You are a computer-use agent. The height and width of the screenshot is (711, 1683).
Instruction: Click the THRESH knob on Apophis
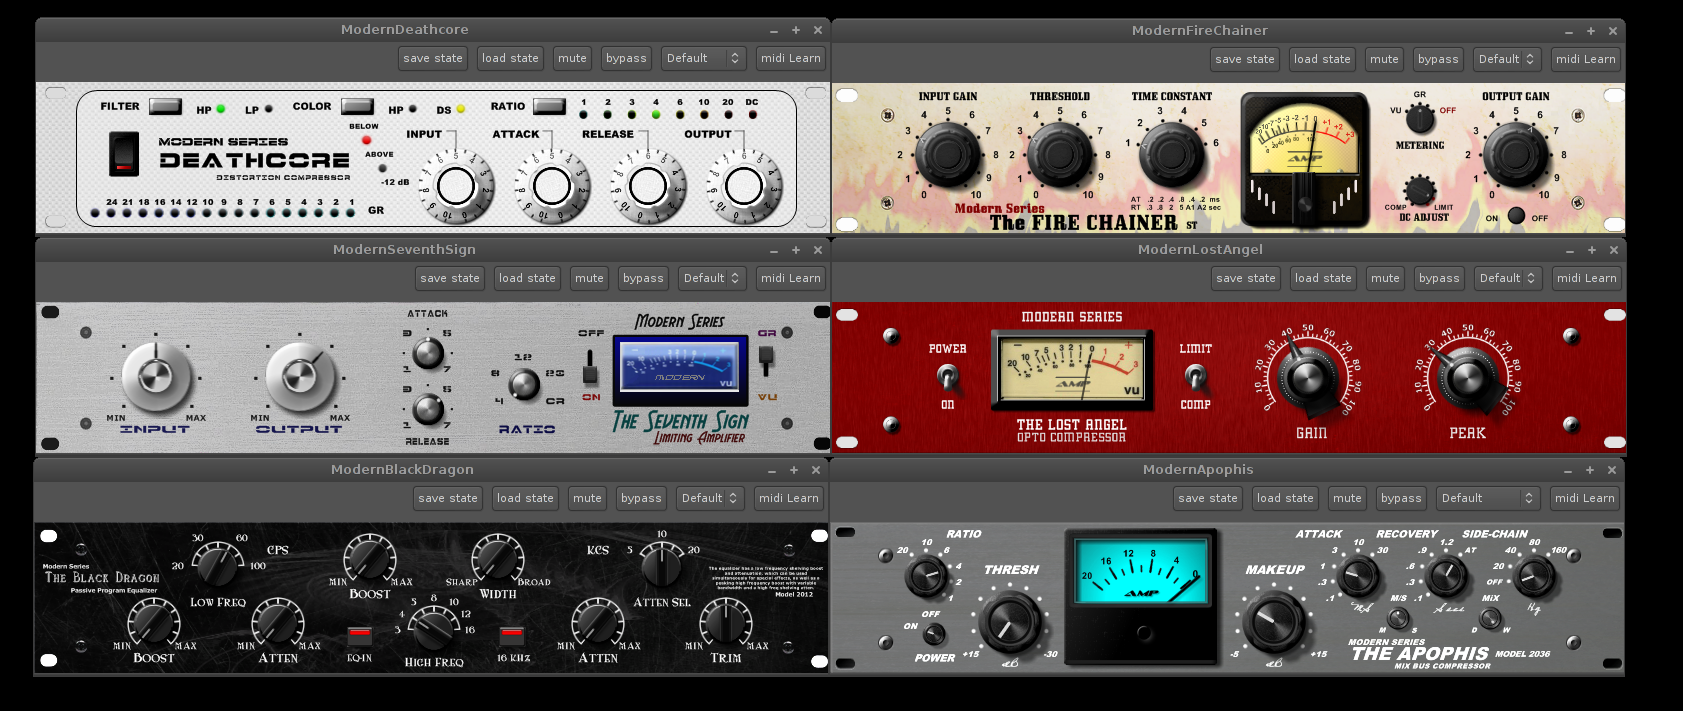tap(1010, 622)
